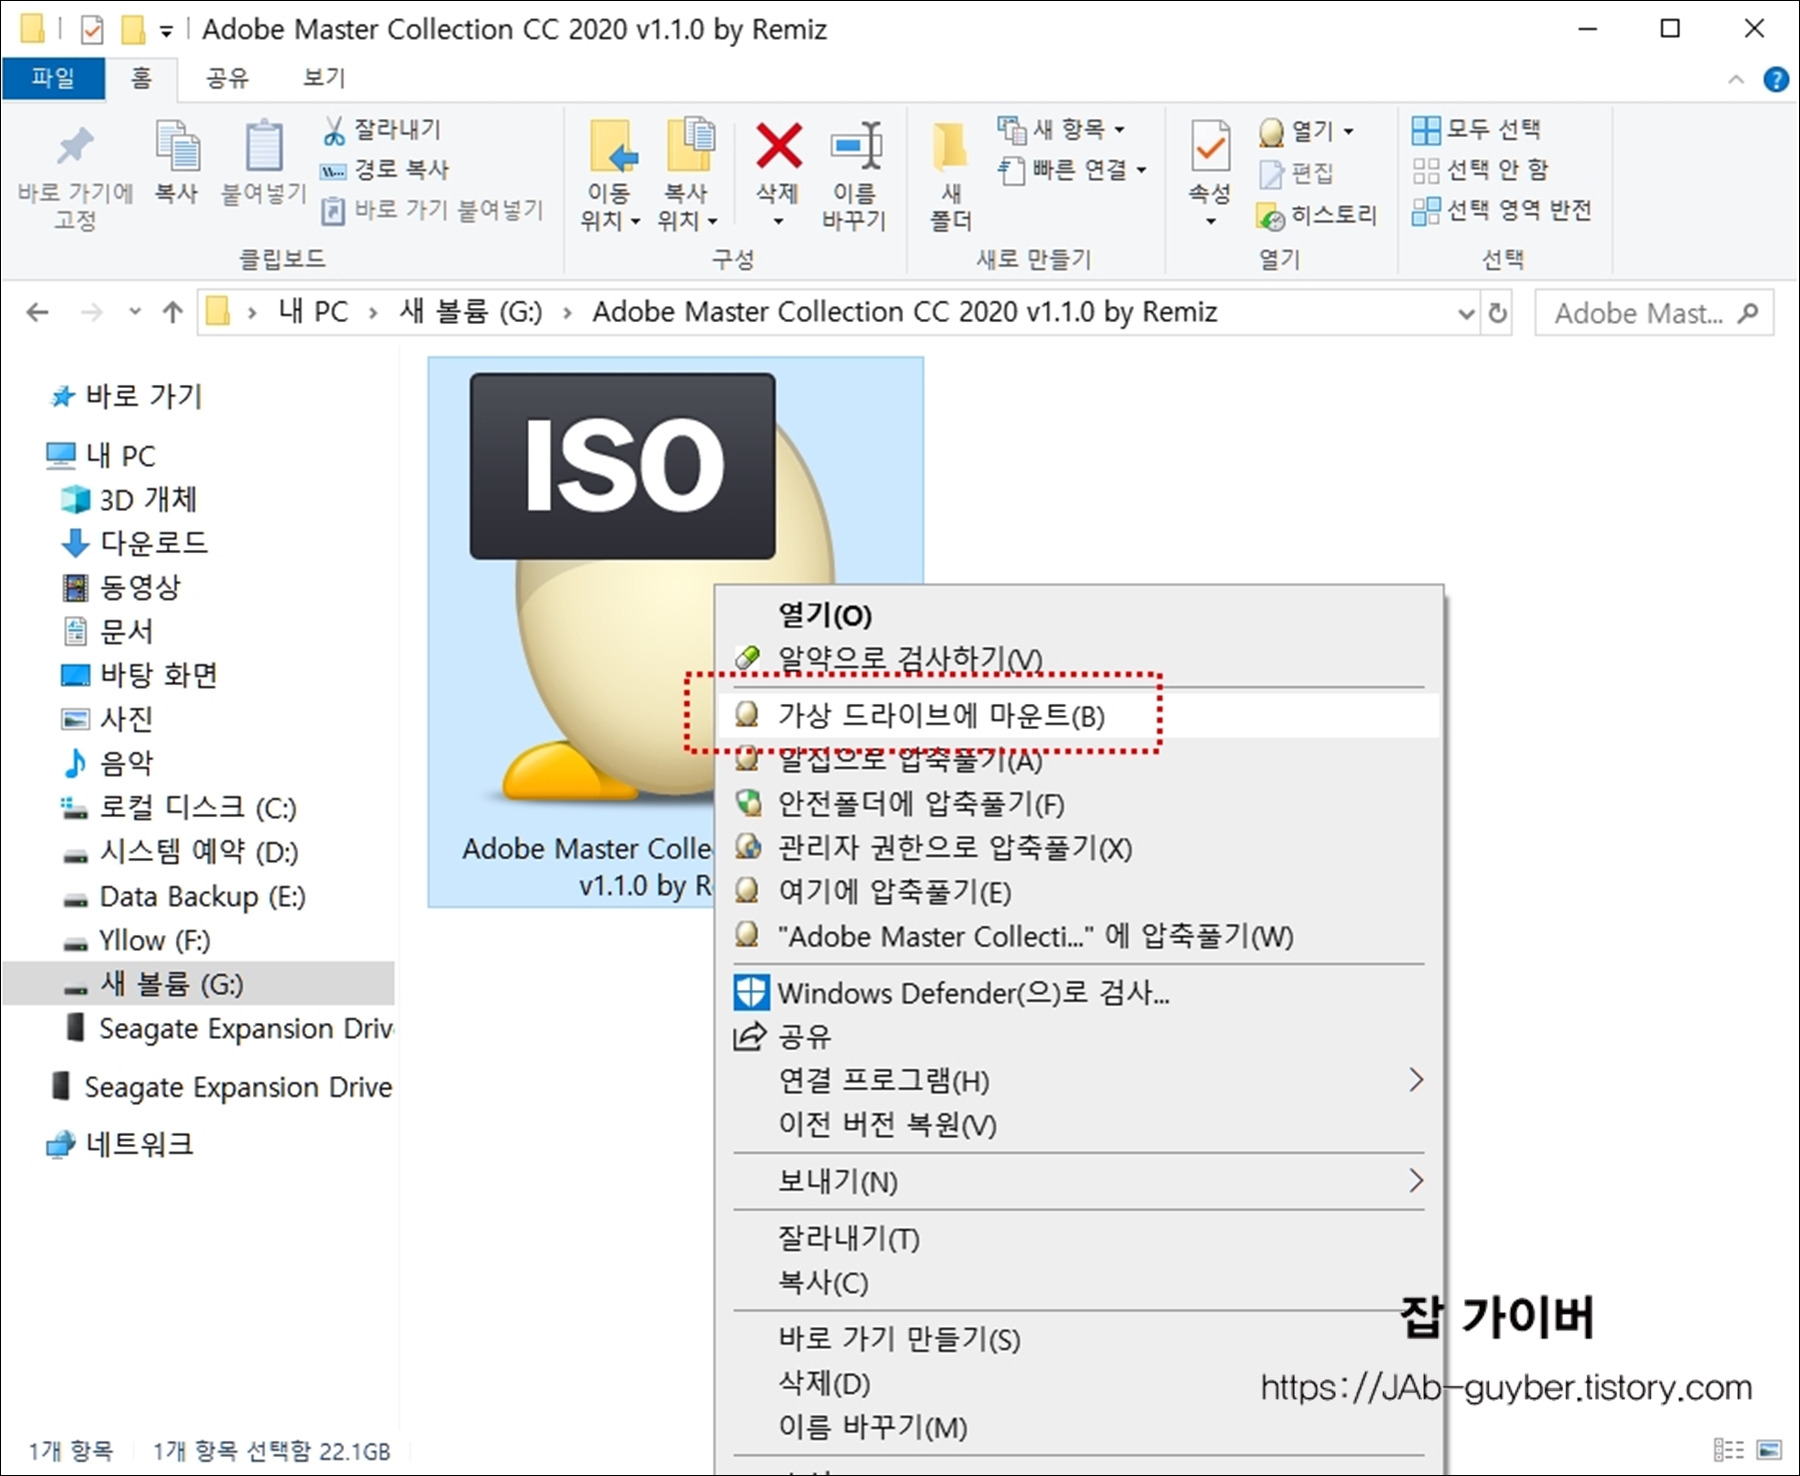1800x1476 pixels.
Task: Choose Extract here (여기에 압축풀기)
Action: pyautogui.click(x=1079, y=892)
